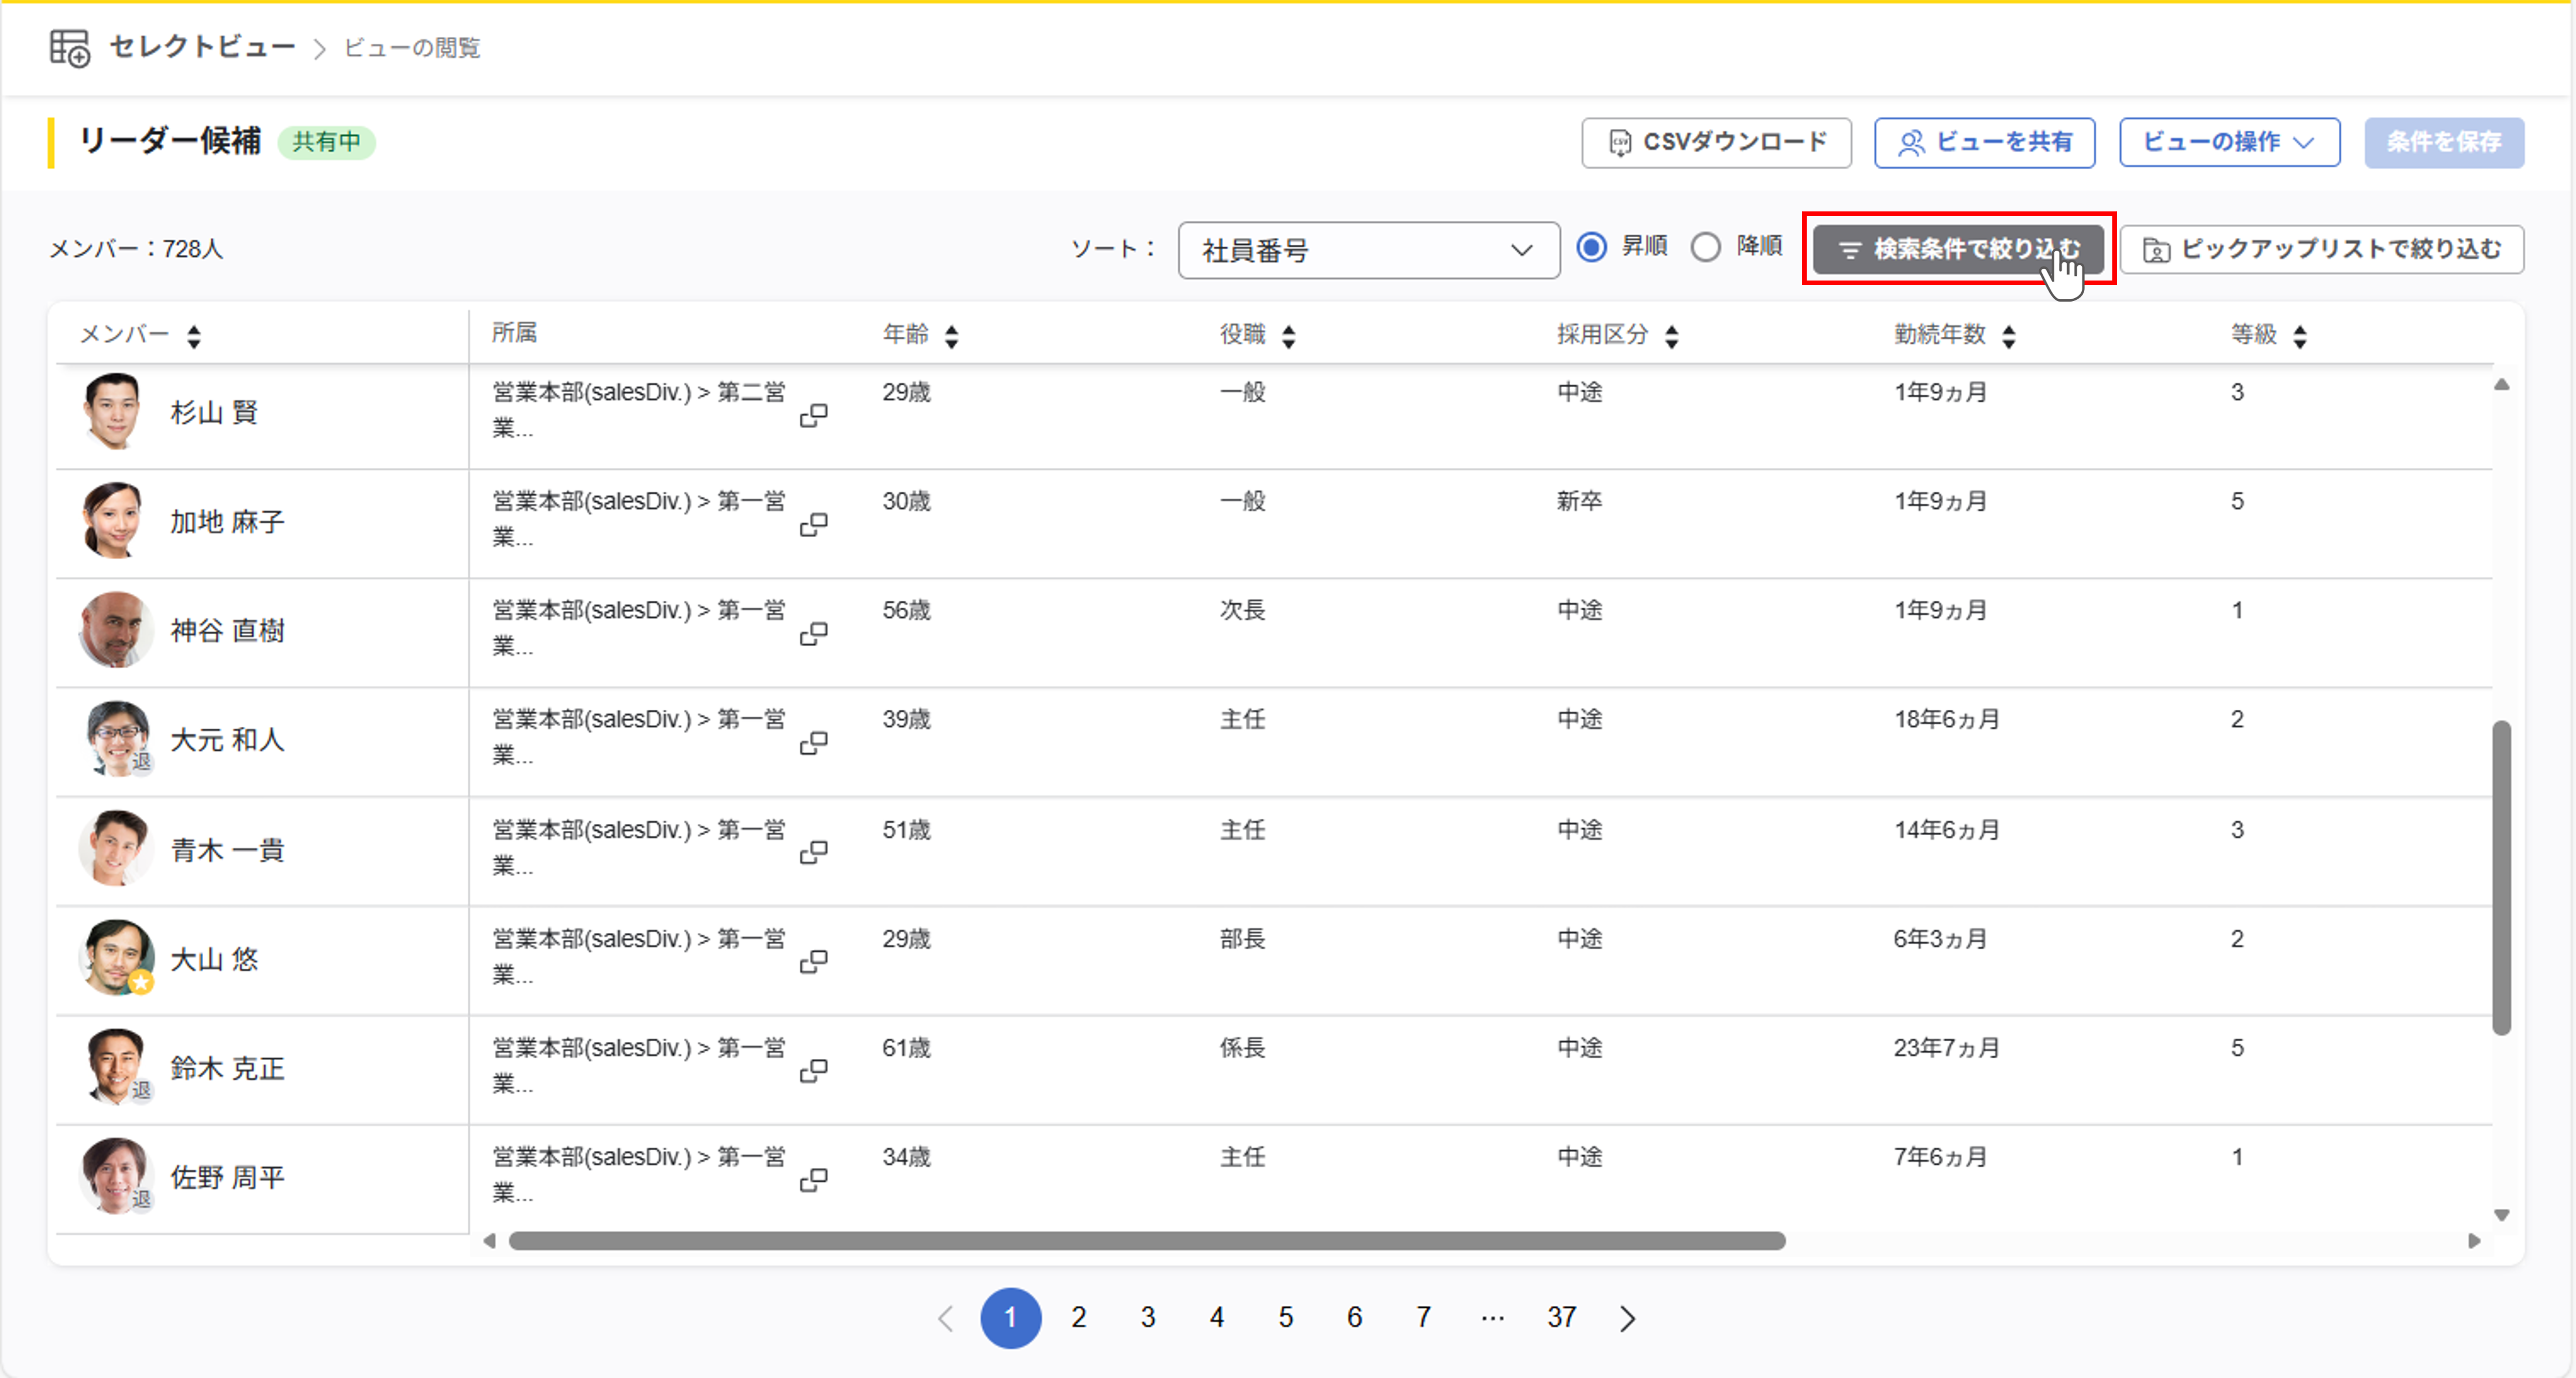
Task: Click the horizontal table scrollbar
Action: 1146,1241
